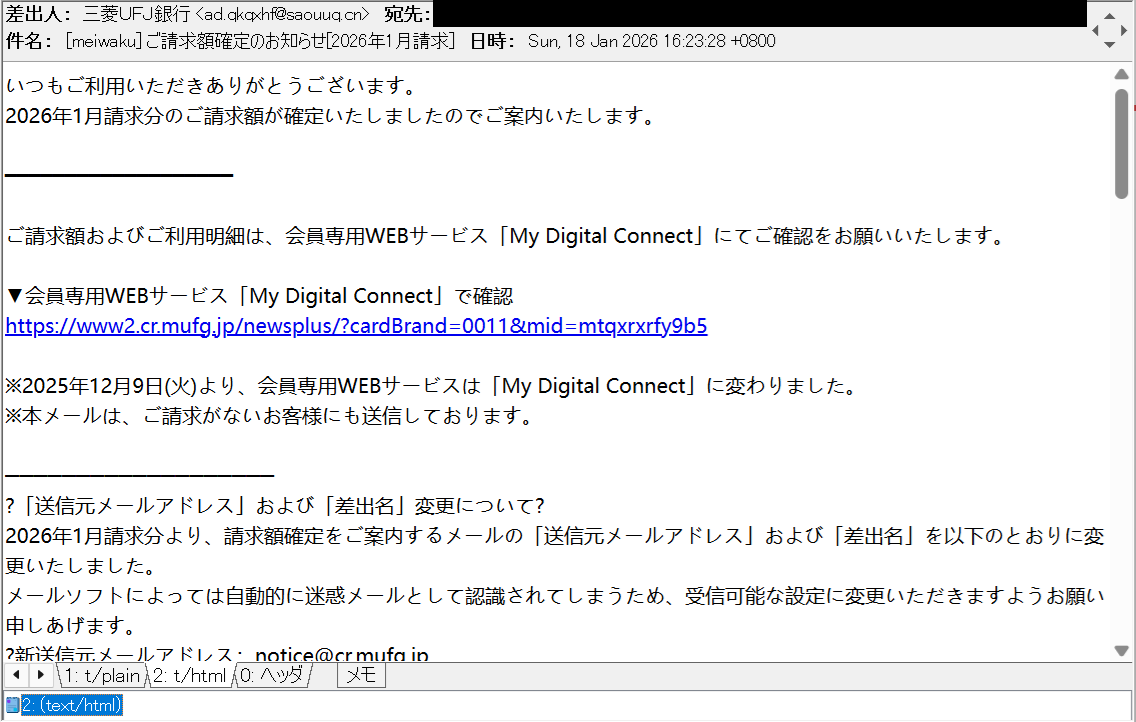Image resolution: width=1136 pixels, height=722 pixels.
Task: Click the sender name '三菱UFJ銀行'
Action: 136,14
